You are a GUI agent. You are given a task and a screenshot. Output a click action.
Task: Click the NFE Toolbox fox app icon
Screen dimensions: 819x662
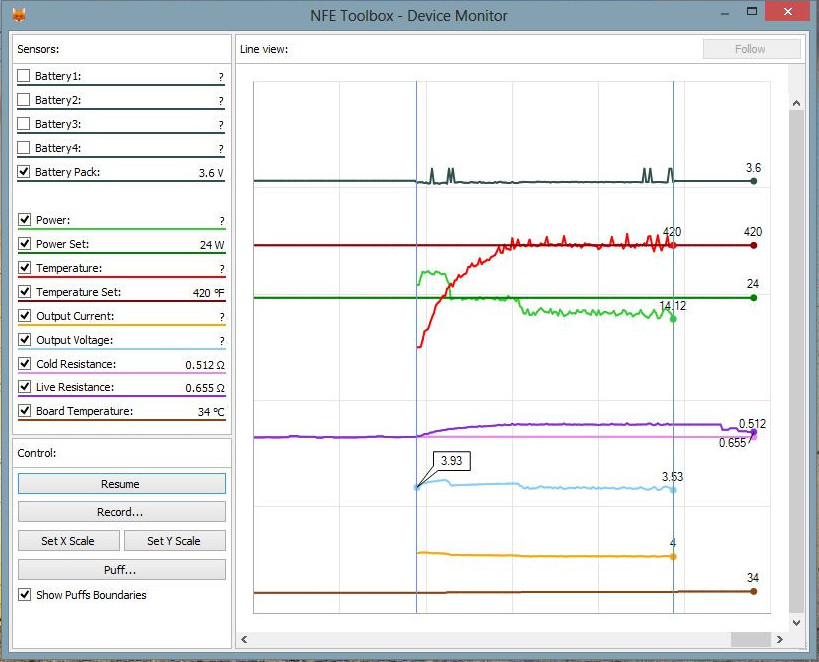19,15
